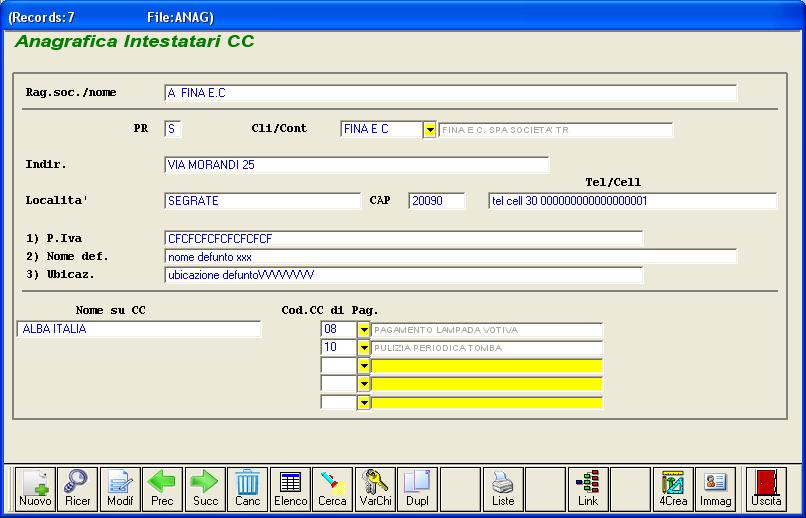The image size is (806, 518).
Task: Click the Nome su CC field ALBA ITALIA
Action: [x=139, y=329]
